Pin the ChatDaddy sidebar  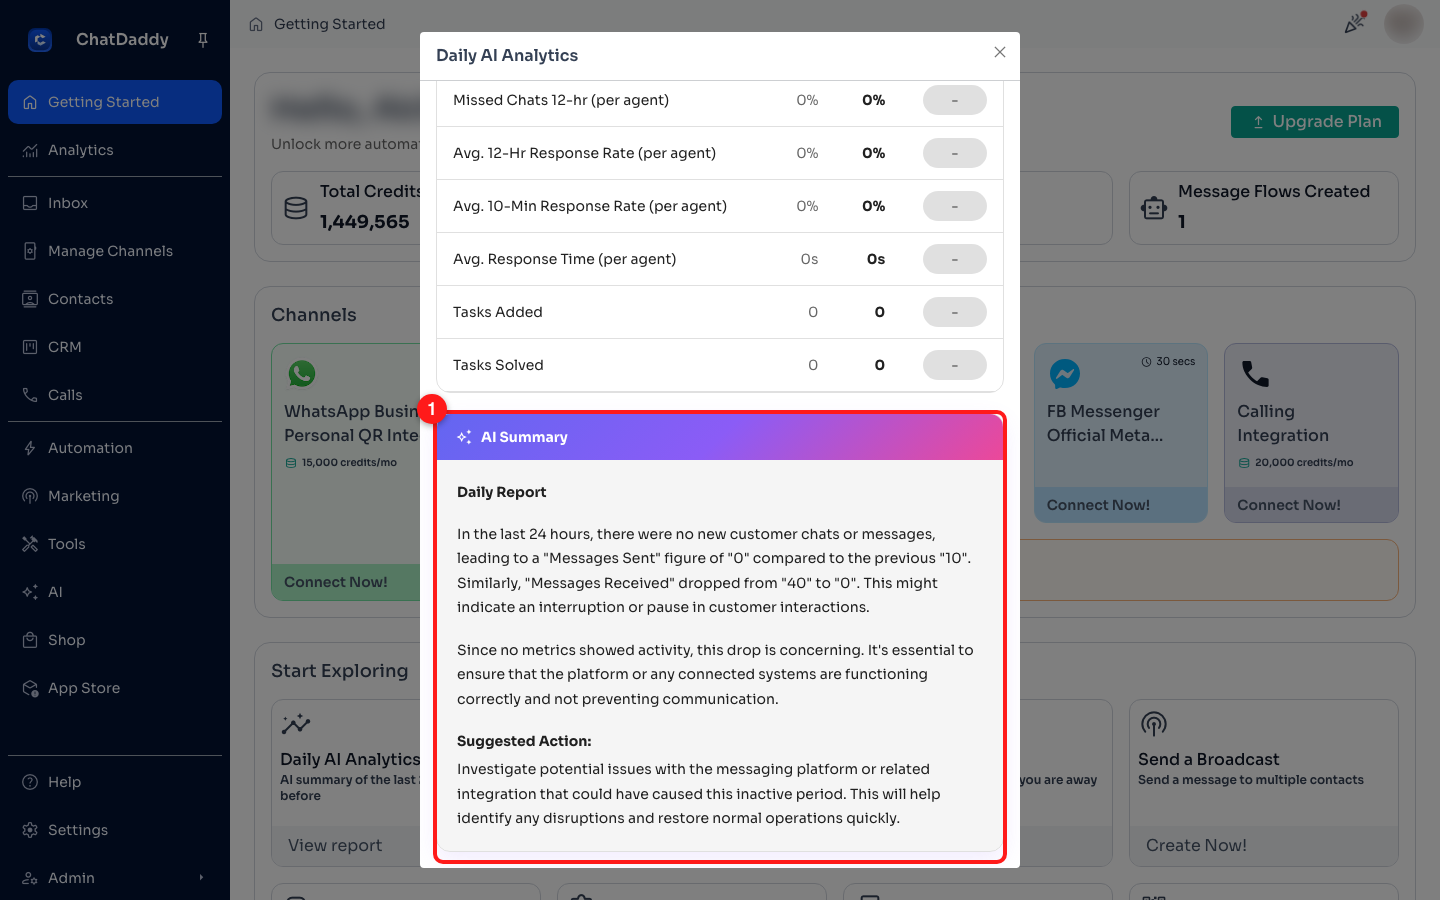(x=203, y=40)
